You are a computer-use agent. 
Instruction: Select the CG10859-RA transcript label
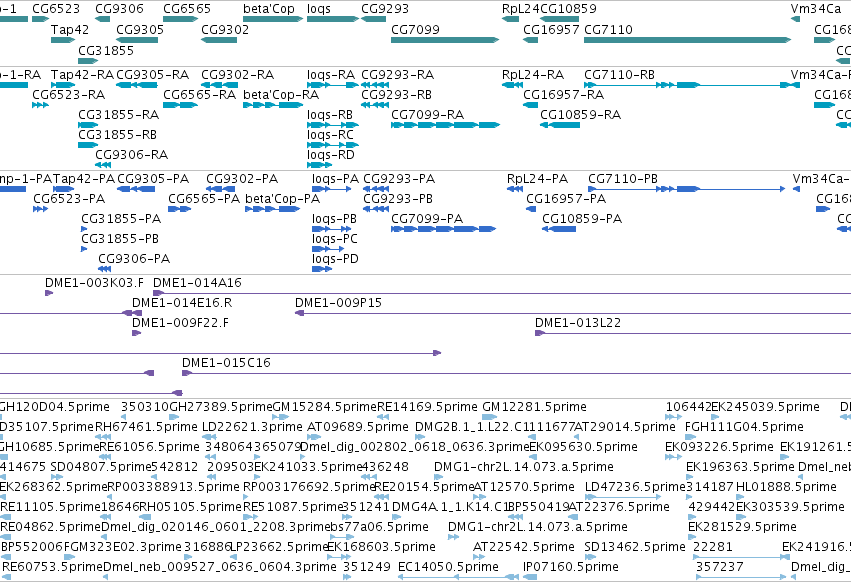581,115
